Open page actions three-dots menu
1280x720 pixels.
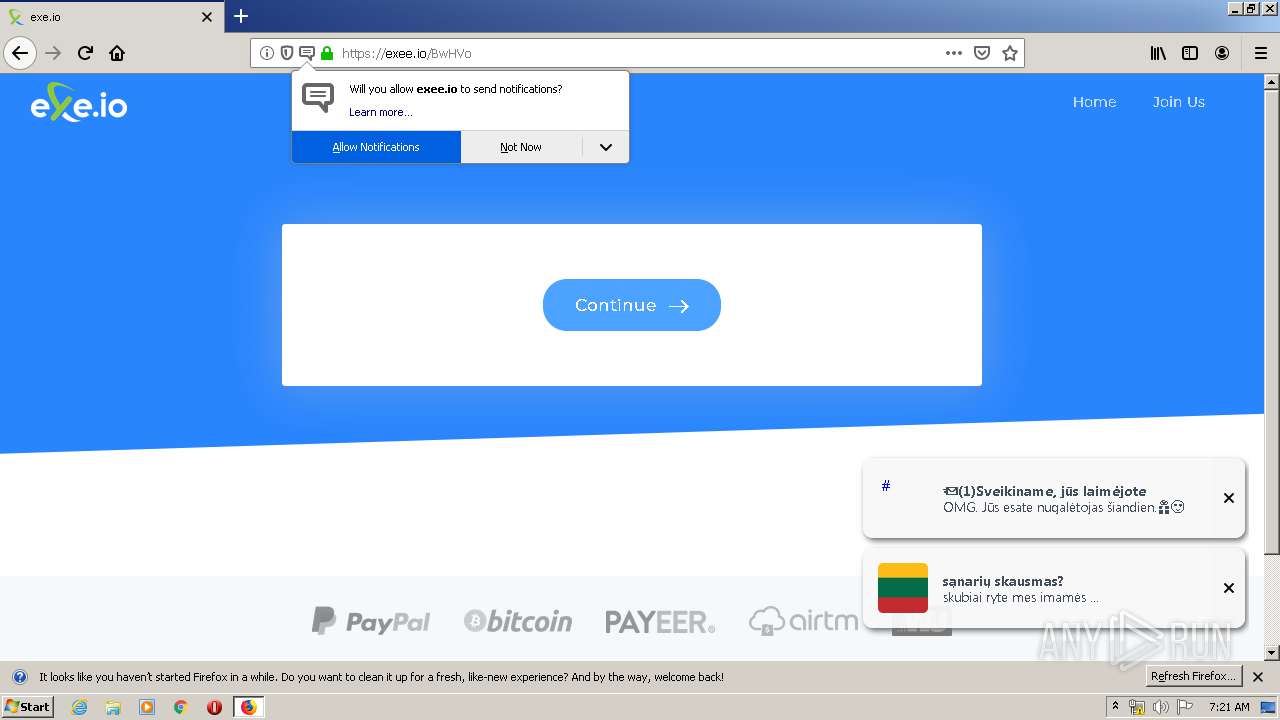point(954,53)
